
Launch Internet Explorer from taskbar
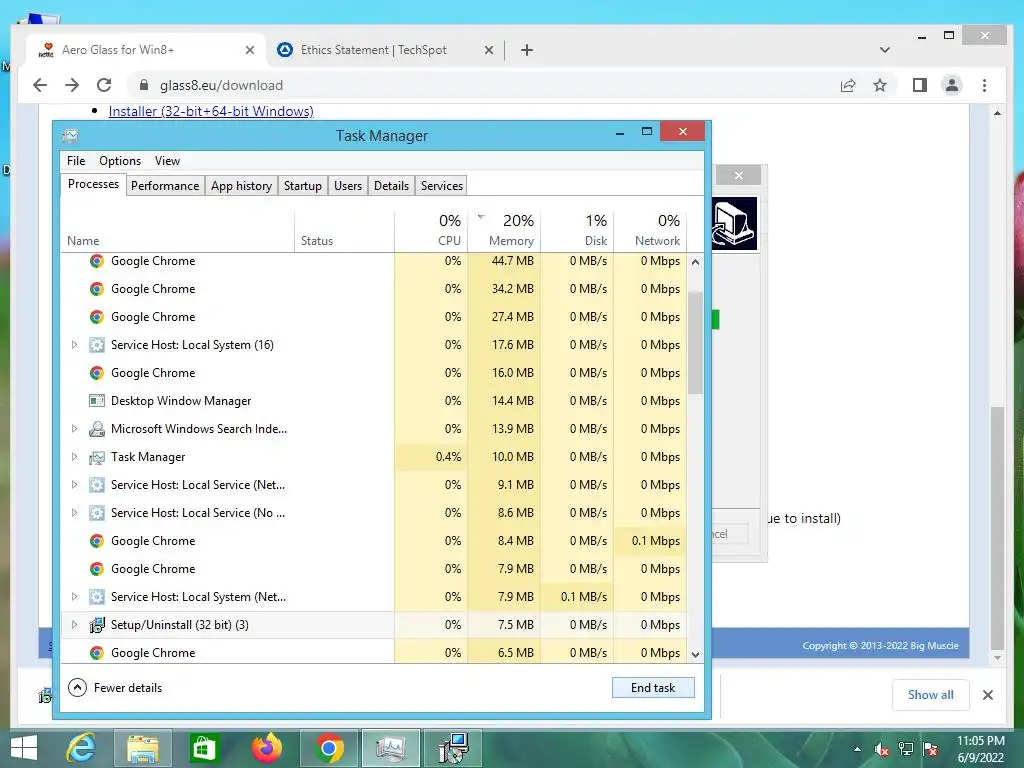point(80,748)
